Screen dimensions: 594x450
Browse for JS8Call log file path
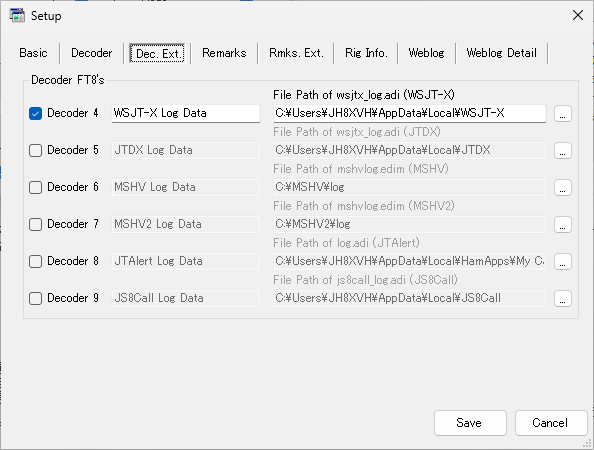pyautogui.click(x=563, y=298)
